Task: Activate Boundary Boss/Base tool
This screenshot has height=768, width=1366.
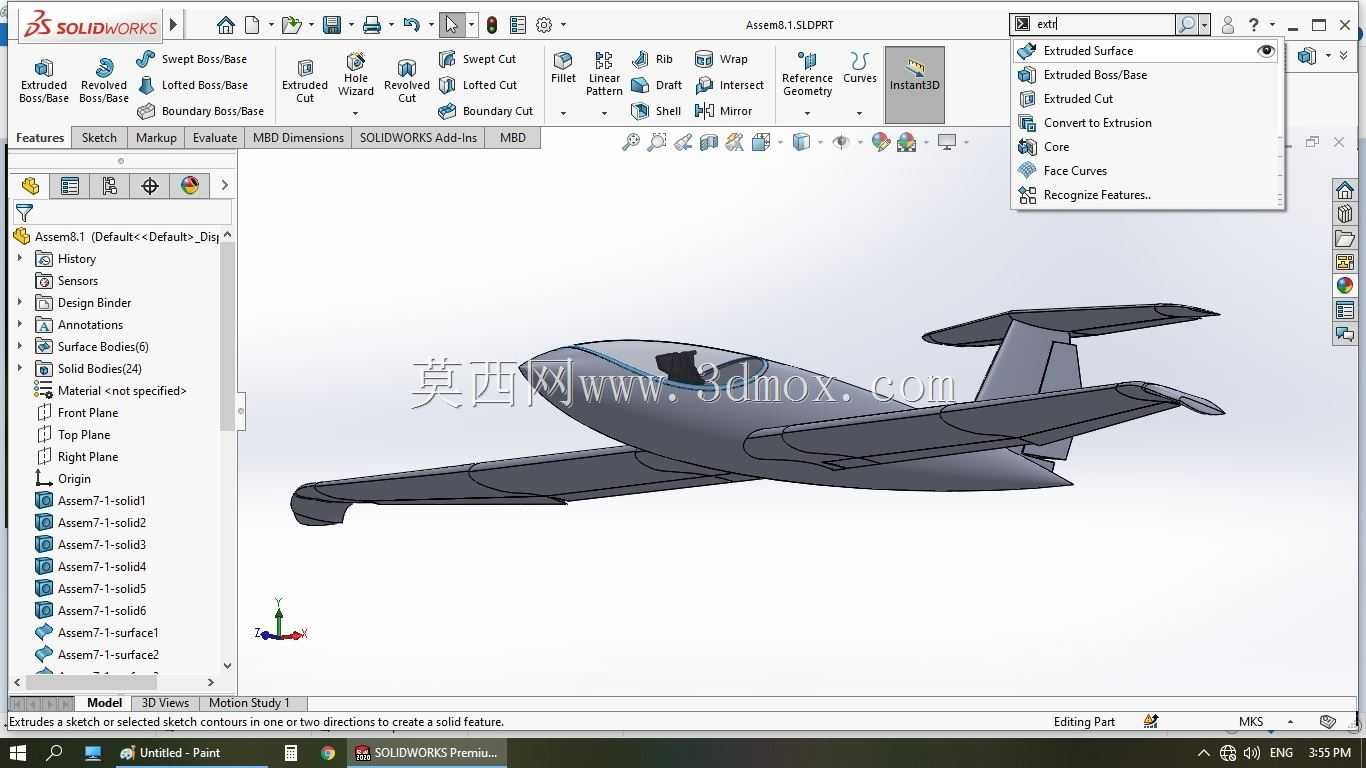Action: 200,111
